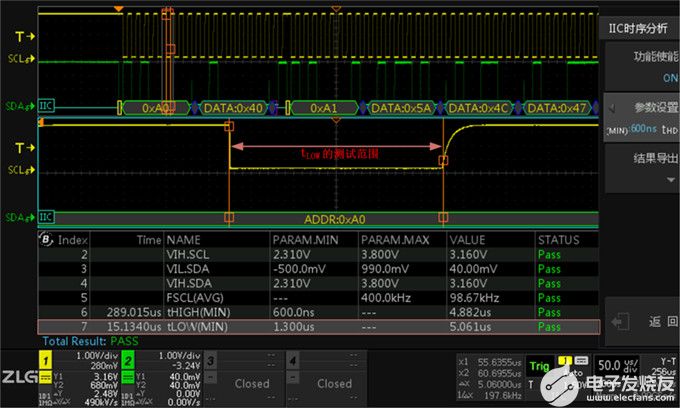
Task: Click the orange trigger position marker at top
Action: [x=119, y=9]
